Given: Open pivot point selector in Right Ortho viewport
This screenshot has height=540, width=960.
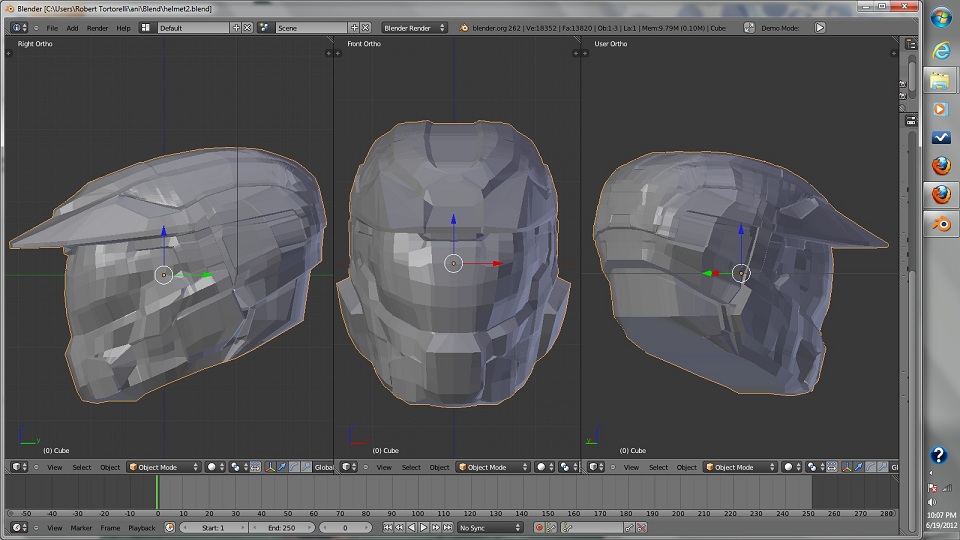Looking at the screenshot, I should tap(239, 467).
